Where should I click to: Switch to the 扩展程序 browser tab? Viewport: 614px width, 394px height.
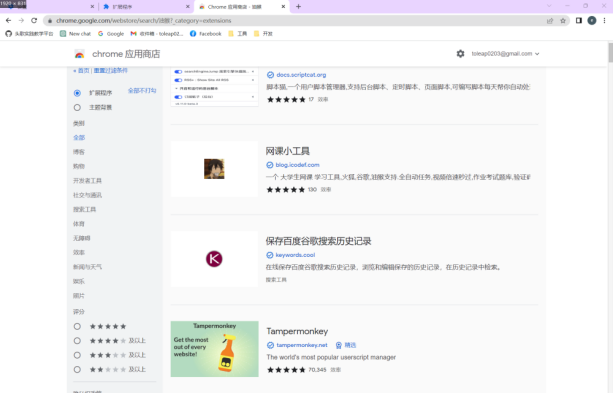click(145, 7)
